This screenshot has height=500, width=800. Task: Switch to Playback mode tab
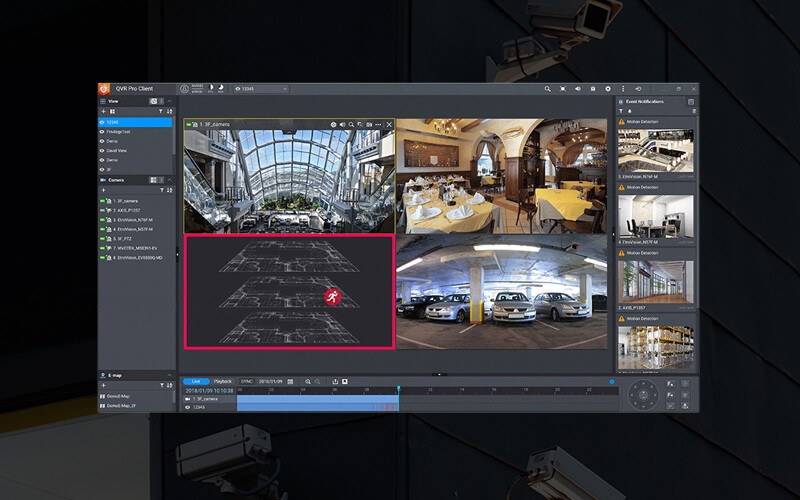tap(223, 381)
